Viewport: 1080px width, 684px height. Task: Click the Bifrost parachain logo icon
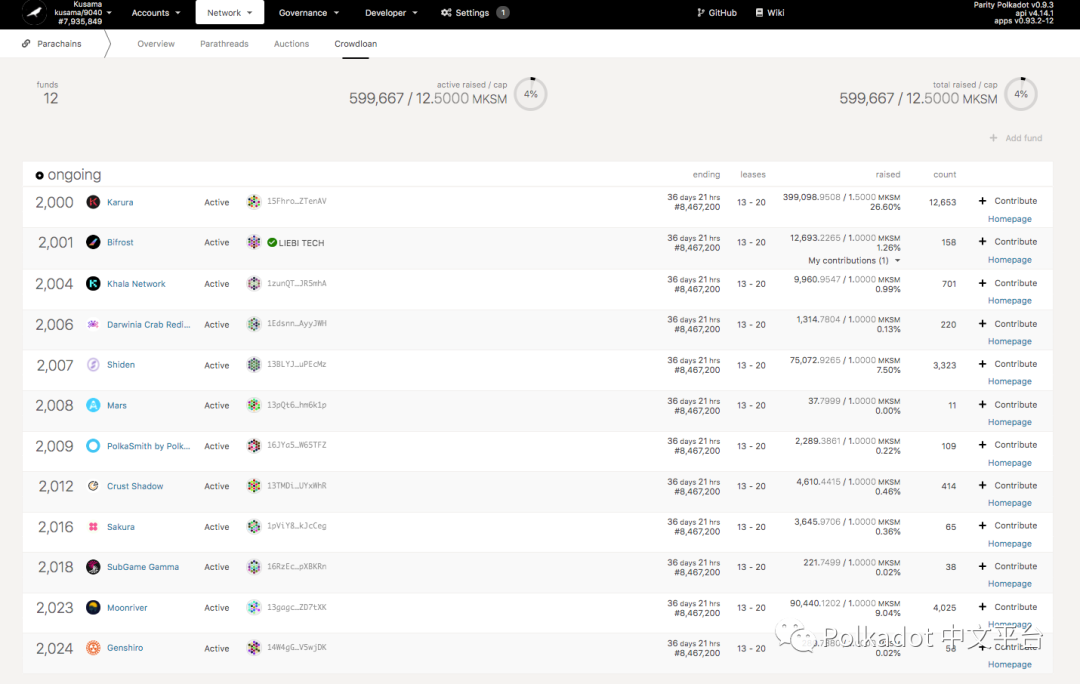[x=93, y=242]
